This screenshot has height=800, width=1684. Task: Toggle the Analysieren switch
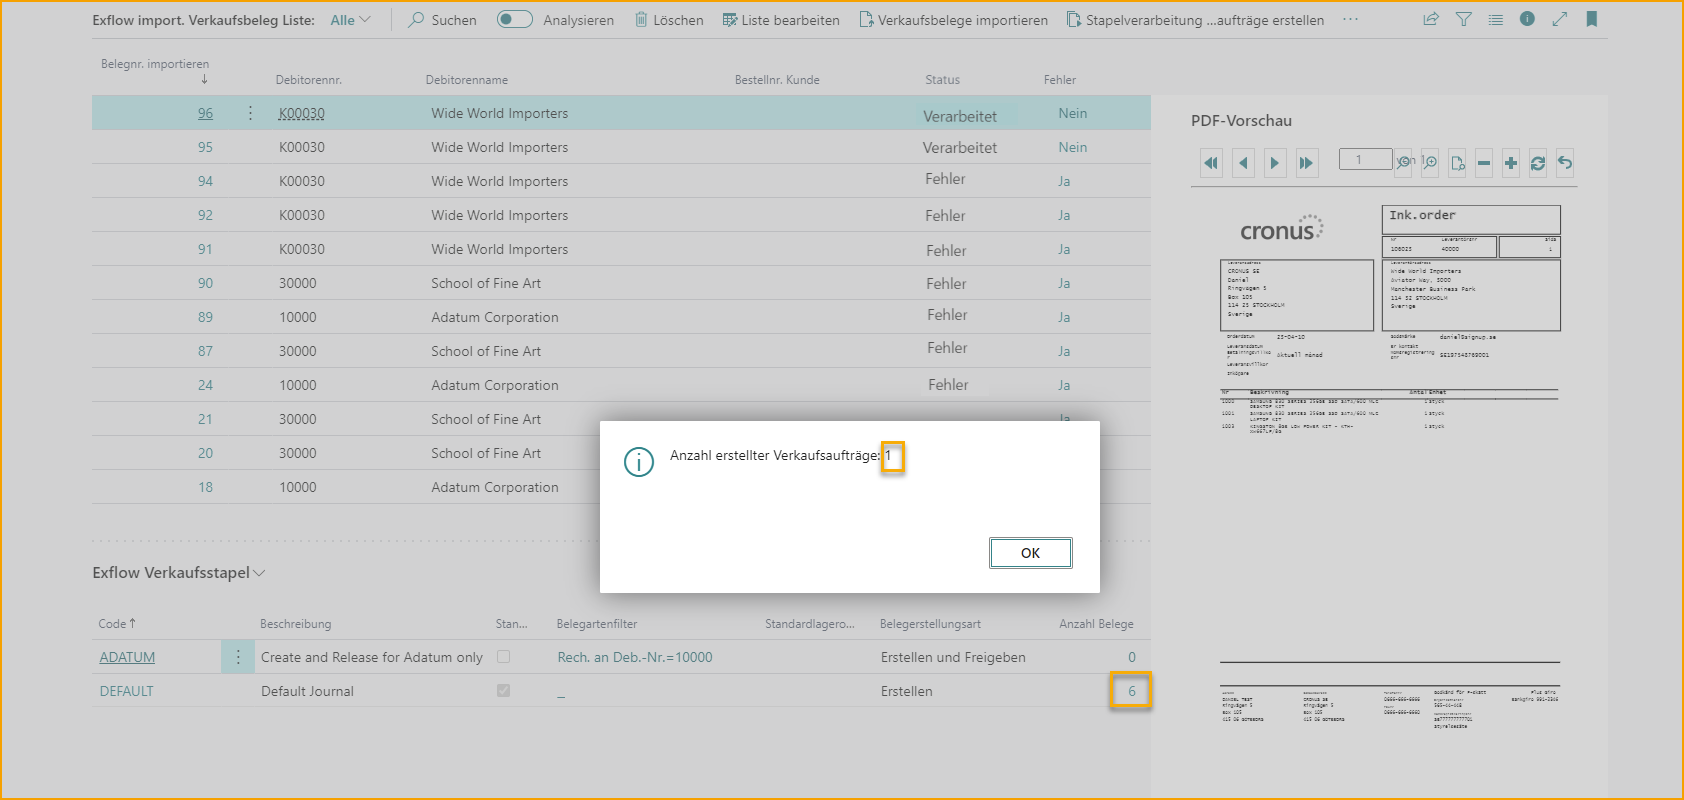click(x=514, y=19)
